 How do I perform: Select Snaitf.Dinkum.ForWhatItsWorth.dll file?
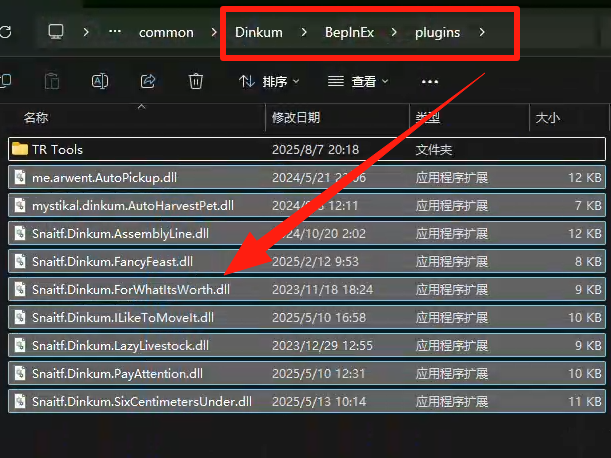(307, 290)
